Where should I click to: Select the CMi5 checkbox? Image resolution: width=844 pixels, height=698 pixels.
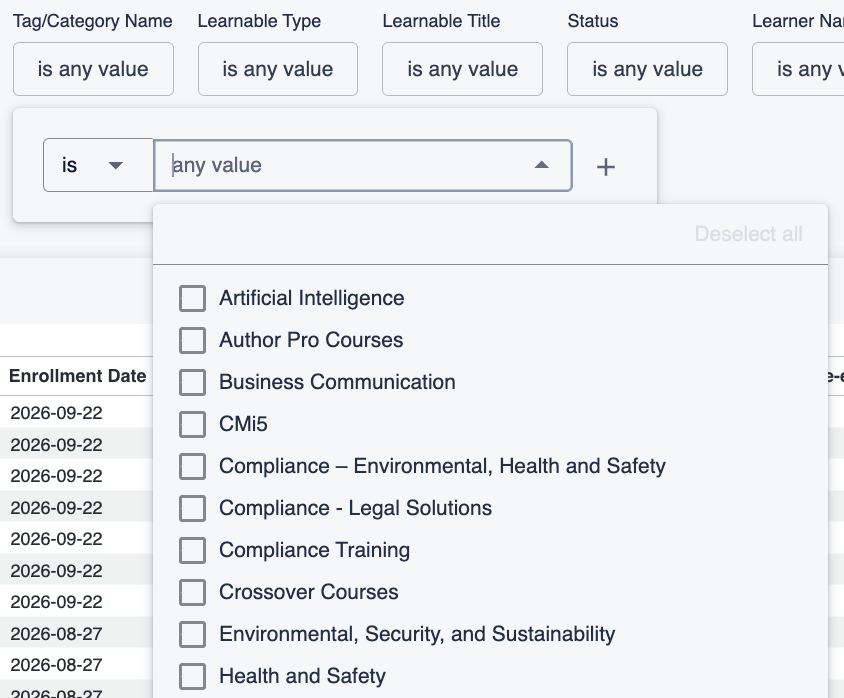pos(192,424)
